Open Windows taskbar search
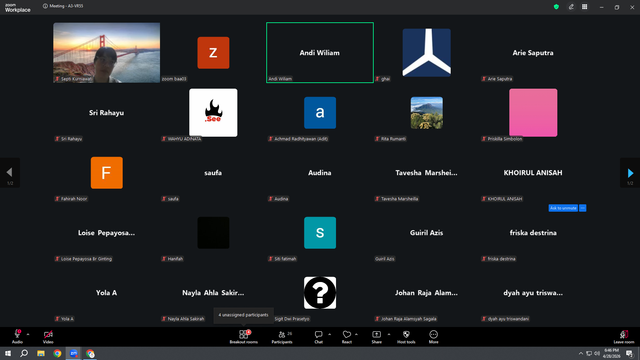Screen dimensions: 640x360 pyautogui.click(x=24, y=353)
